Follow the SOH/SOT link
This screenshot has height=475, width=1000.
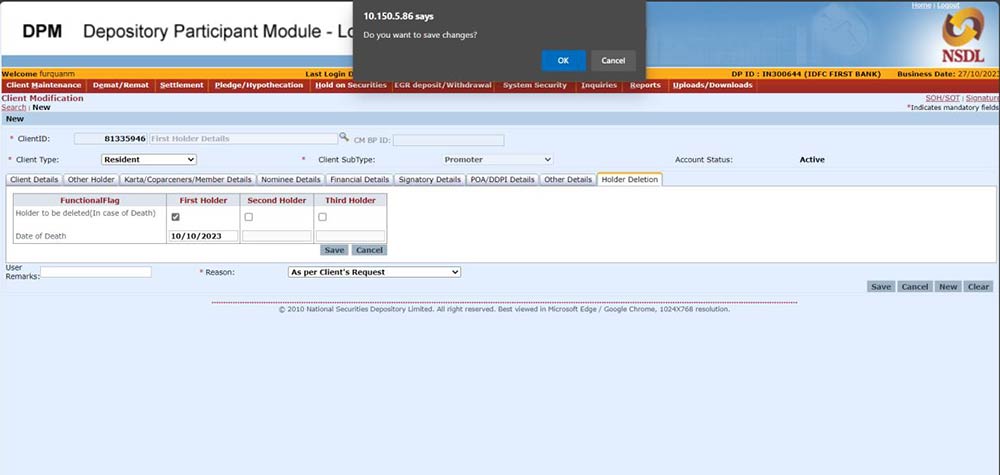pyautogui.click(x=943, y=98)
